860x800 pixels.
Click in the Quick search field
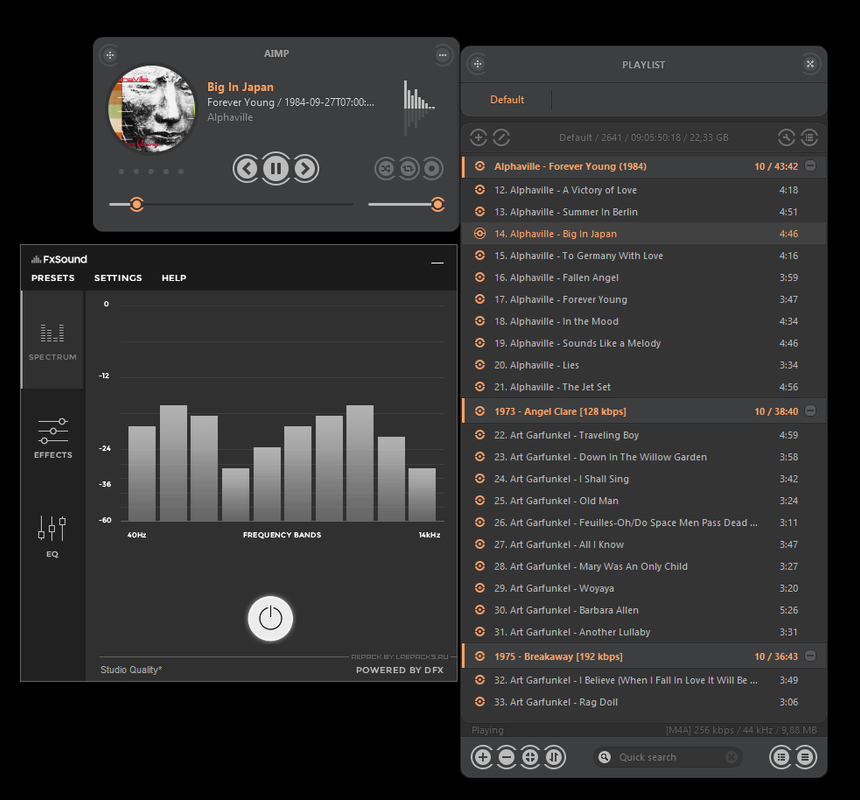tap(668, 757)
